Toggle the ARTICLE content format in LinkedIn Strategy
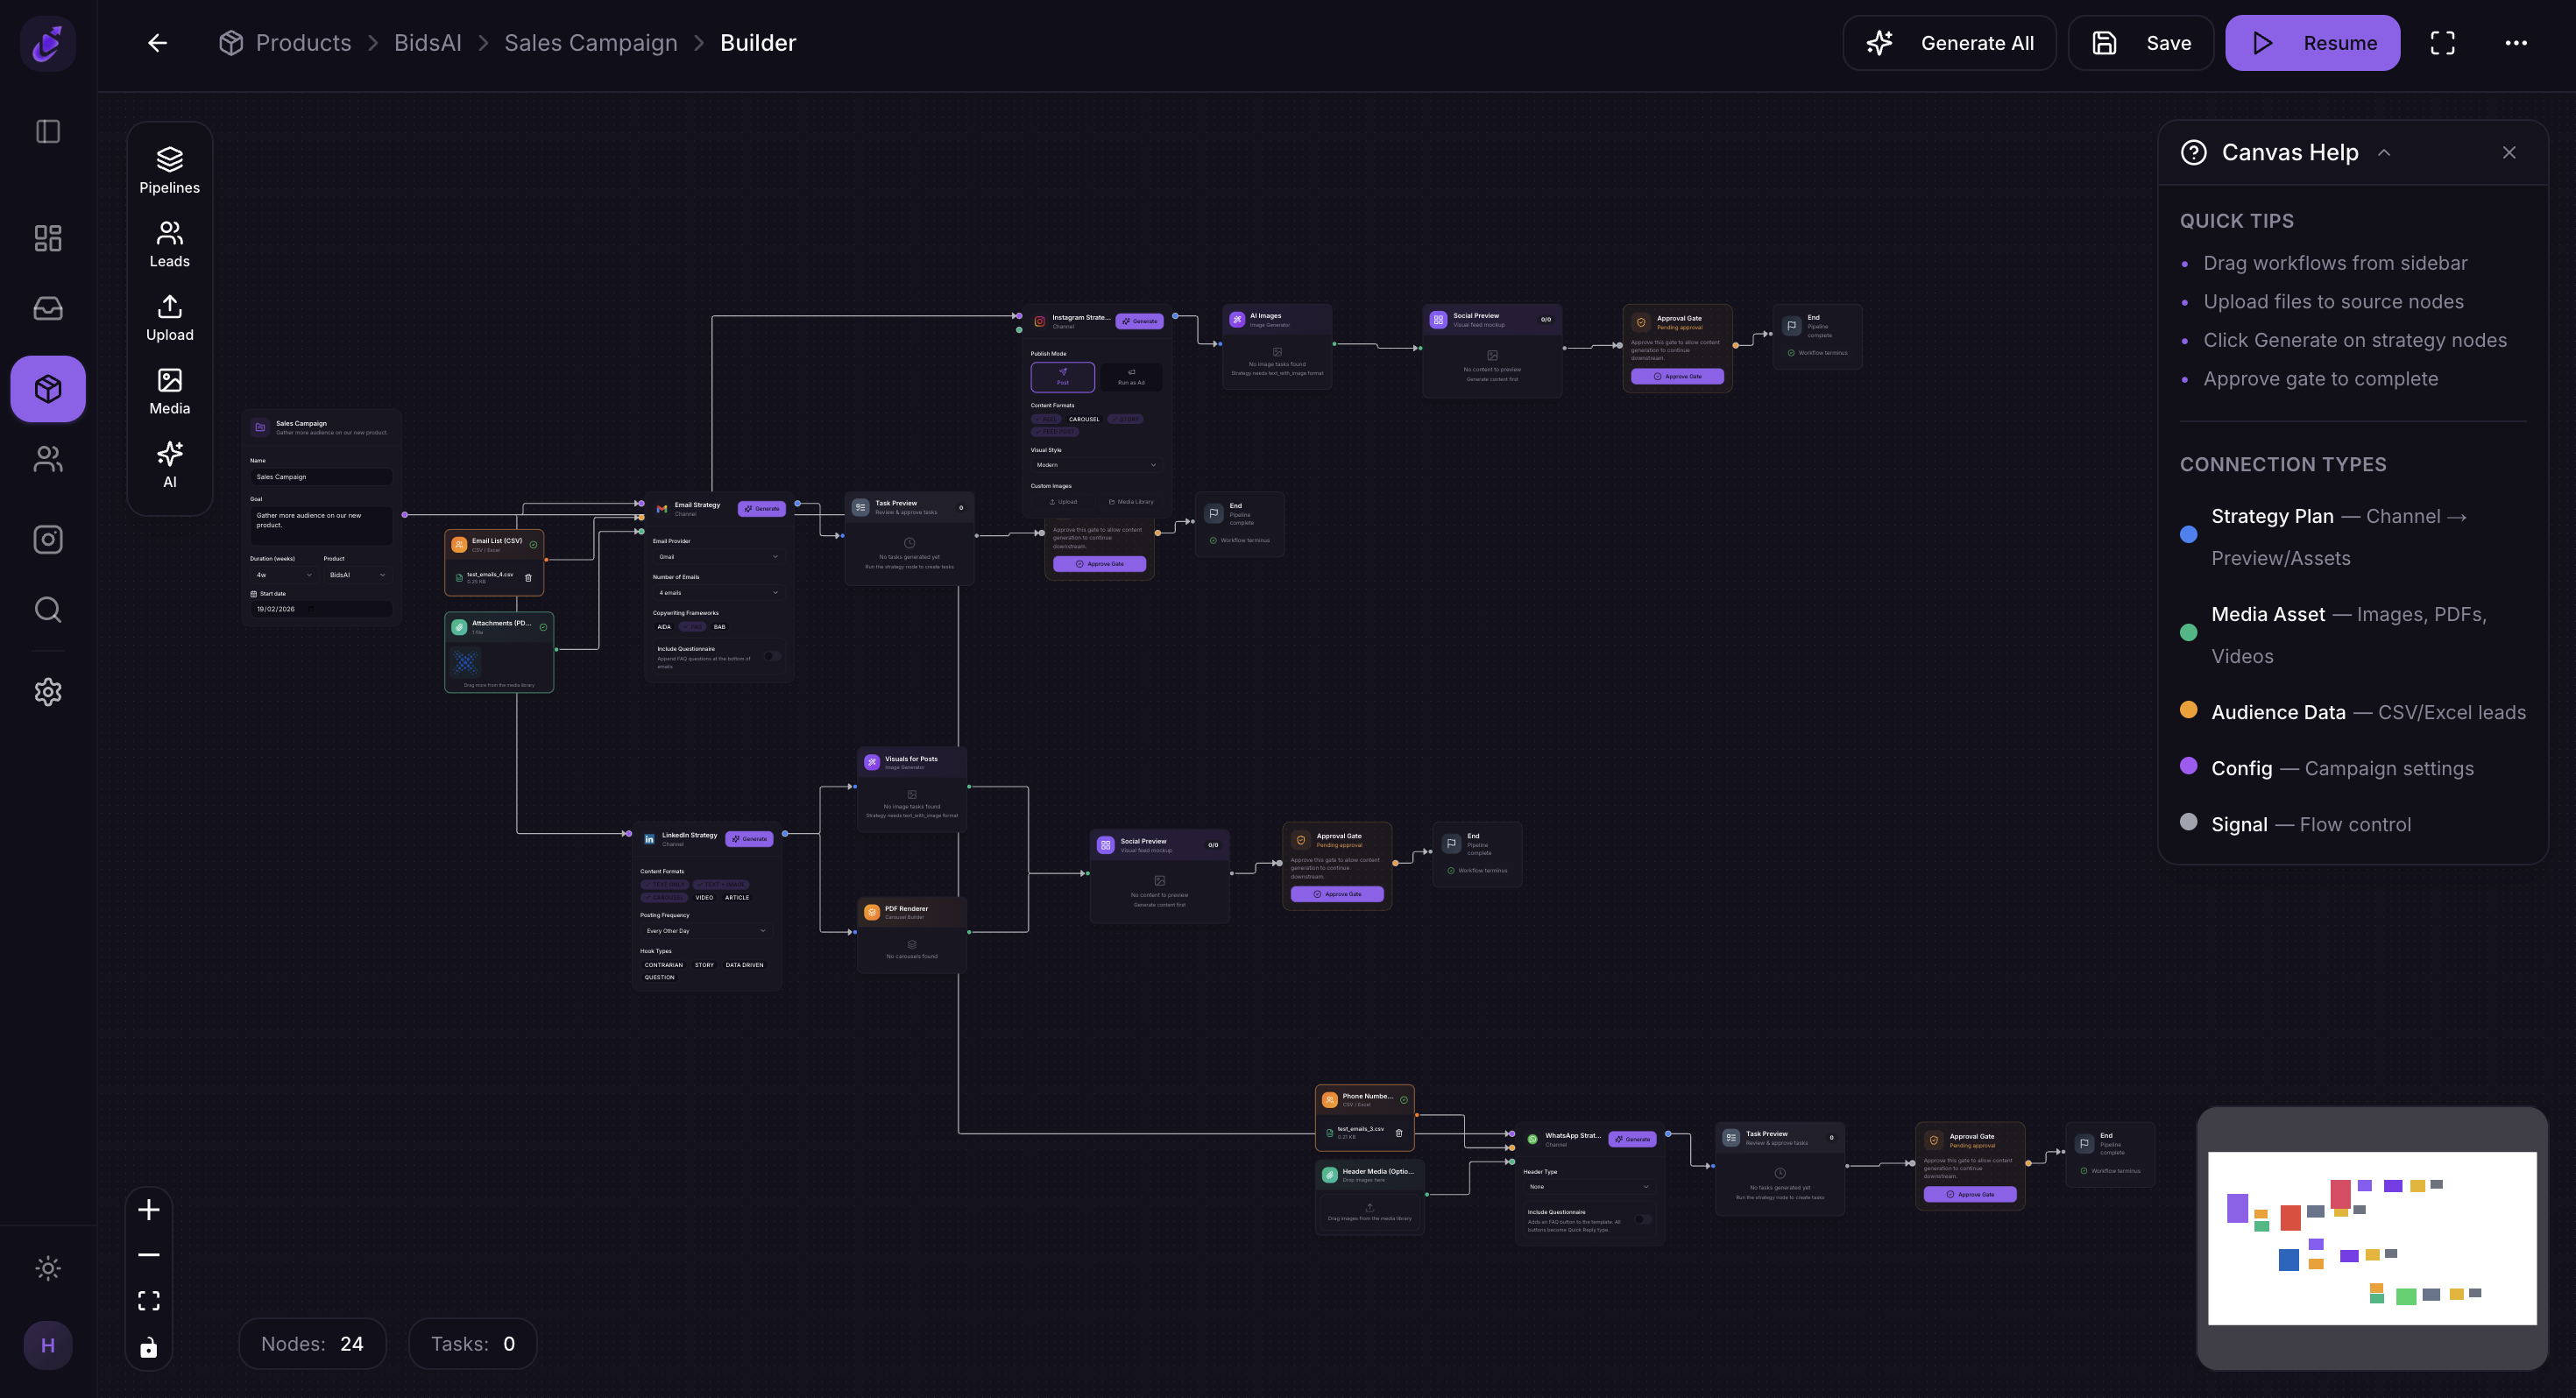 pos(737,897)
